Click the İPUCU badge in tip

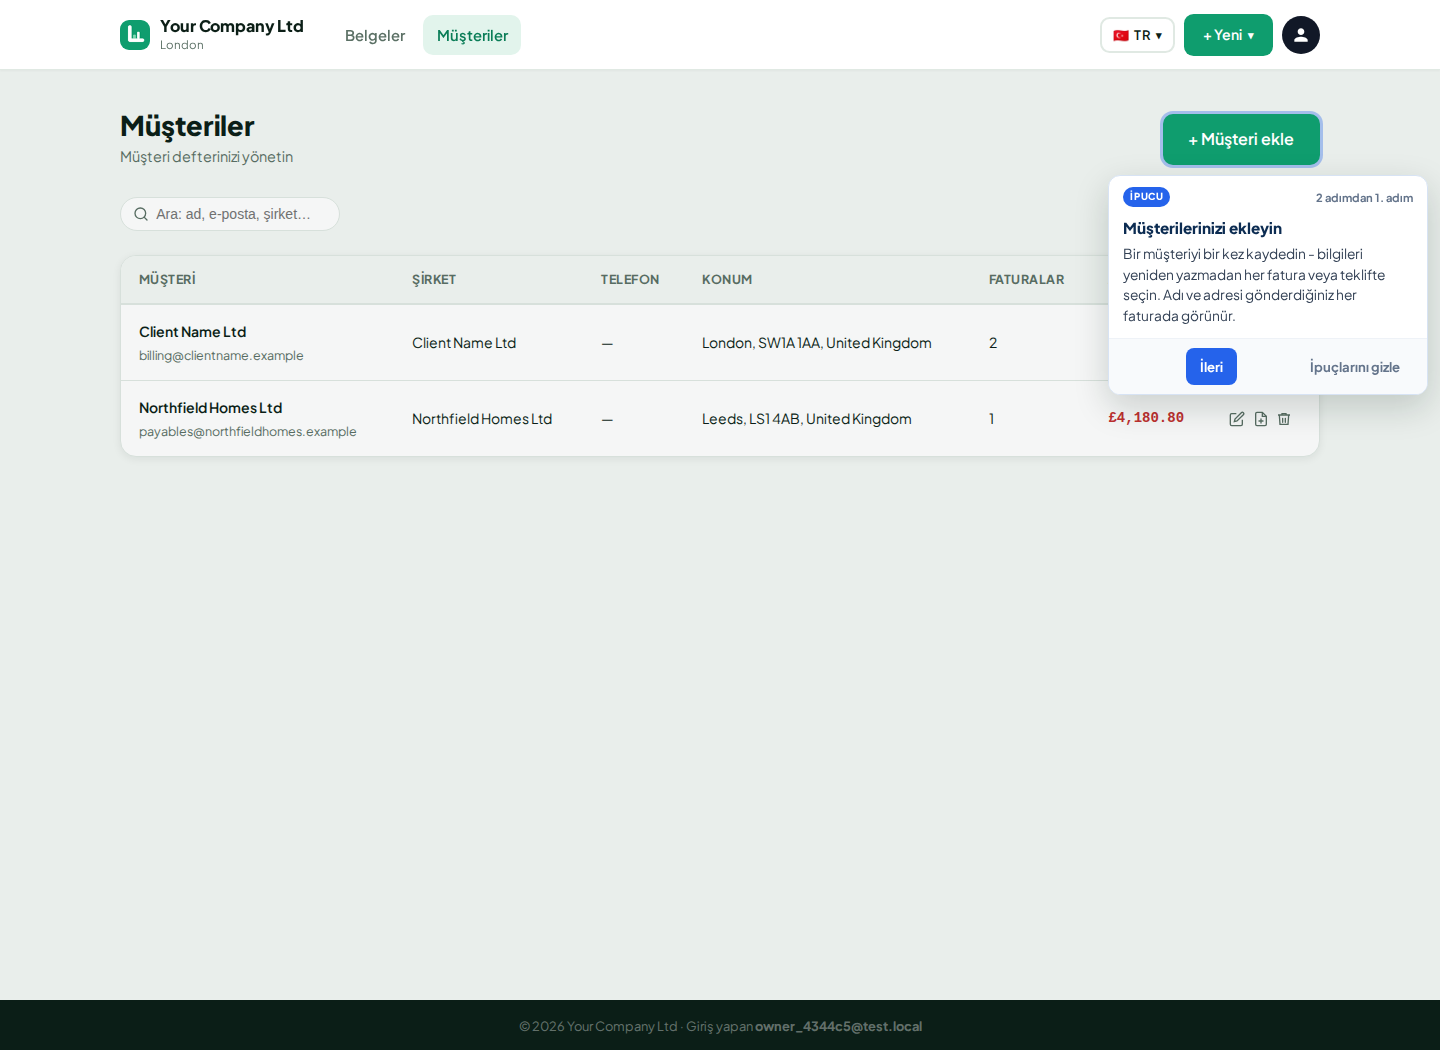[1146, 197]
